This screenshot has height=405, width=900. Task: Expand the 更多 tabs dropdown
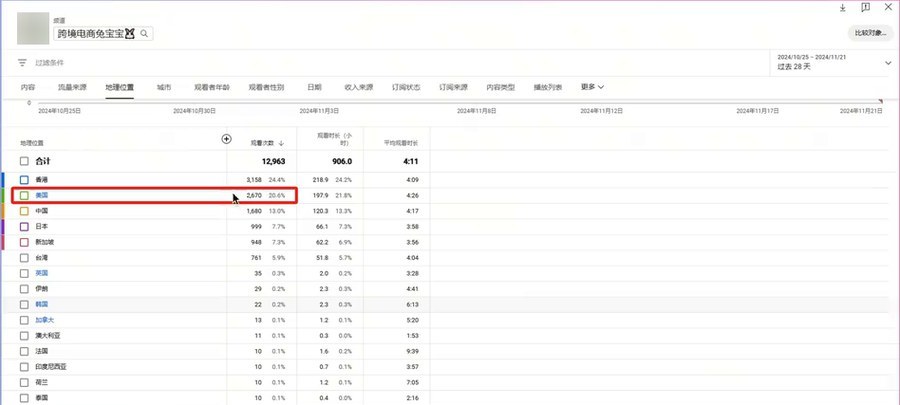(592, 87)
